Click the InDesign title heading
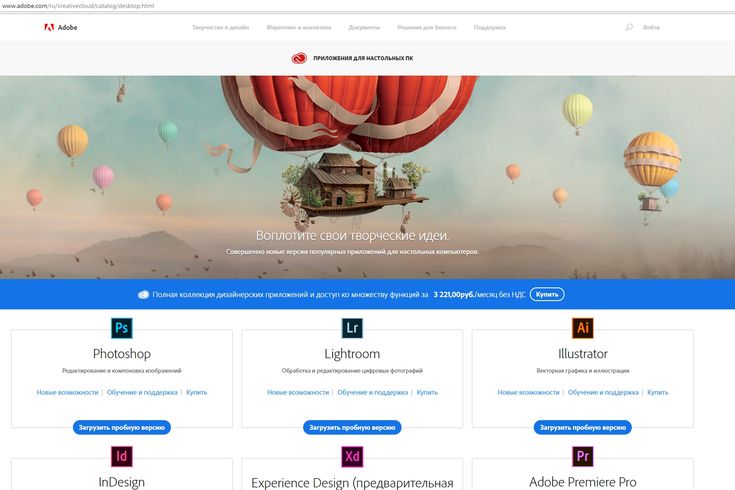This screenshot has height=490, width=735. click(121, 482)
